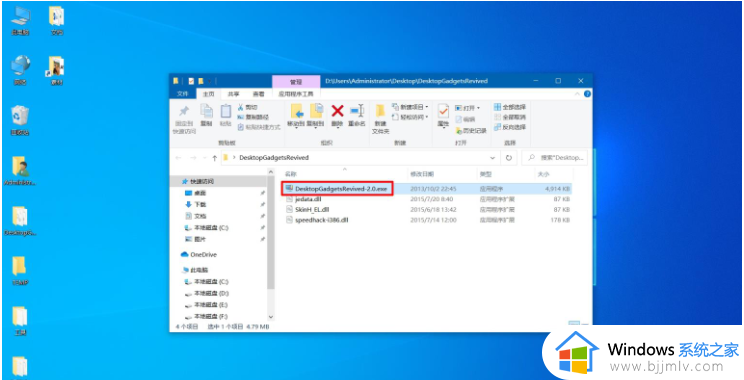Viewport: 744px width, 380px height.
Task: Click the Refresh button beside address bar
Action: tap(509, 158)
